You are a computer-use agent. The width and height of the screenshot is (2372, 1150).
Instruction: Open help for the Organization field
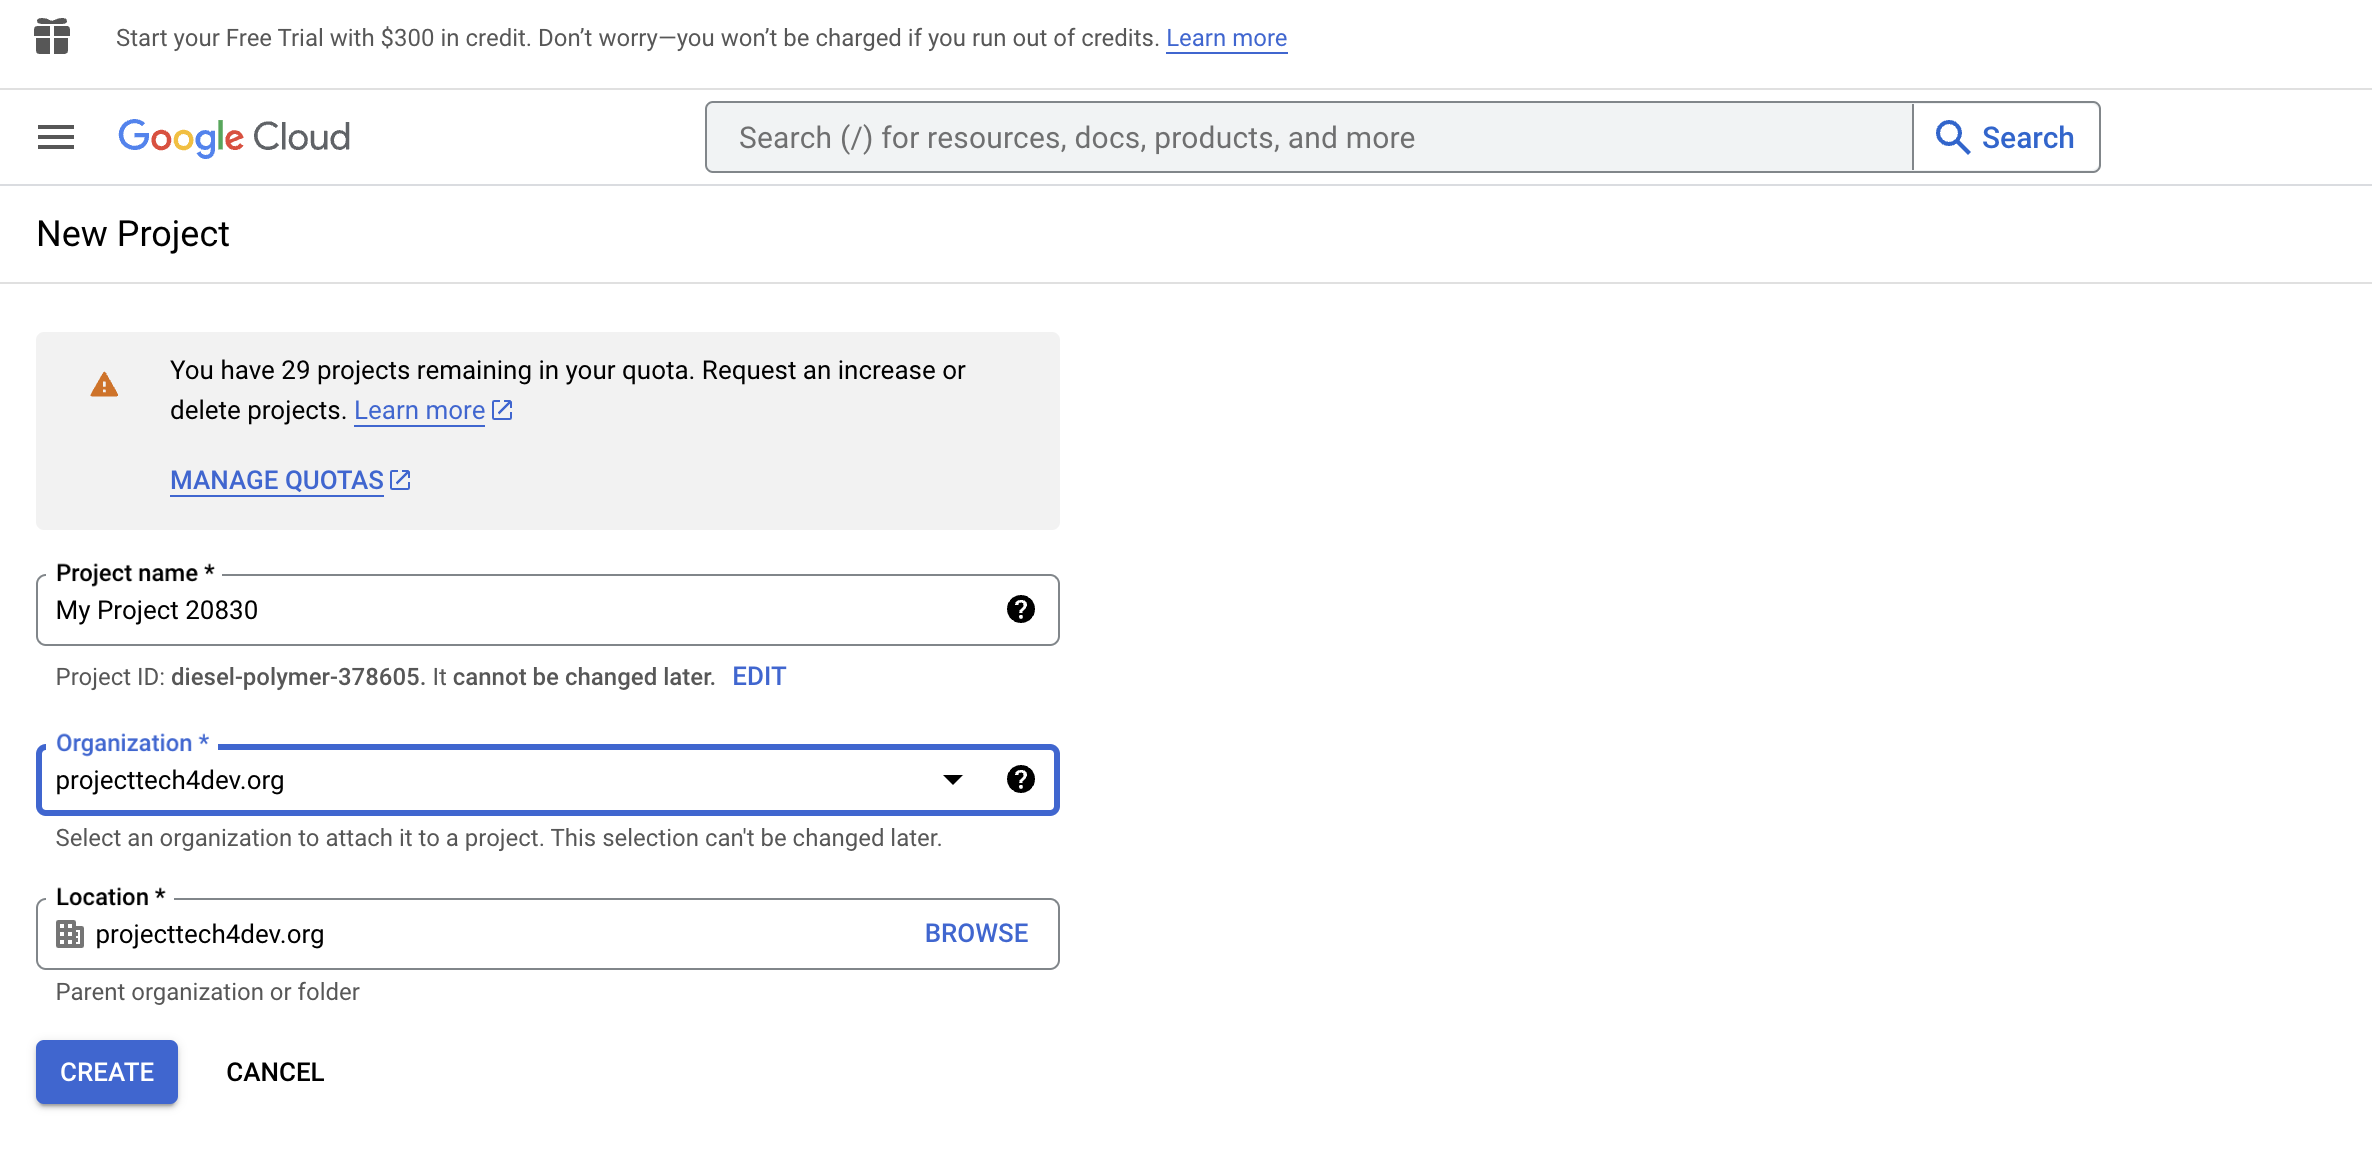click(x=1020, y=779)
